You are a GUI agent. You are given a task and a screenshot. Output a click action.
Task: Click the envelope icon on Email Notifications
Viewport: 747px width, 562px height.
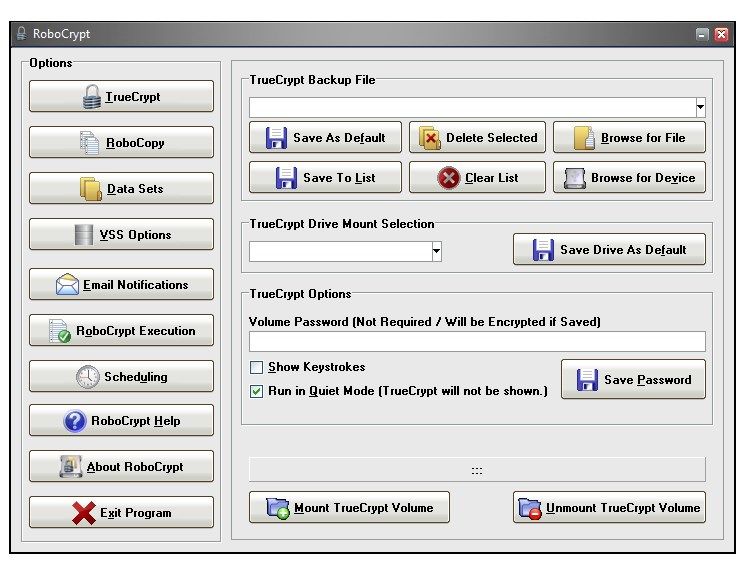[x=67, y=284]
